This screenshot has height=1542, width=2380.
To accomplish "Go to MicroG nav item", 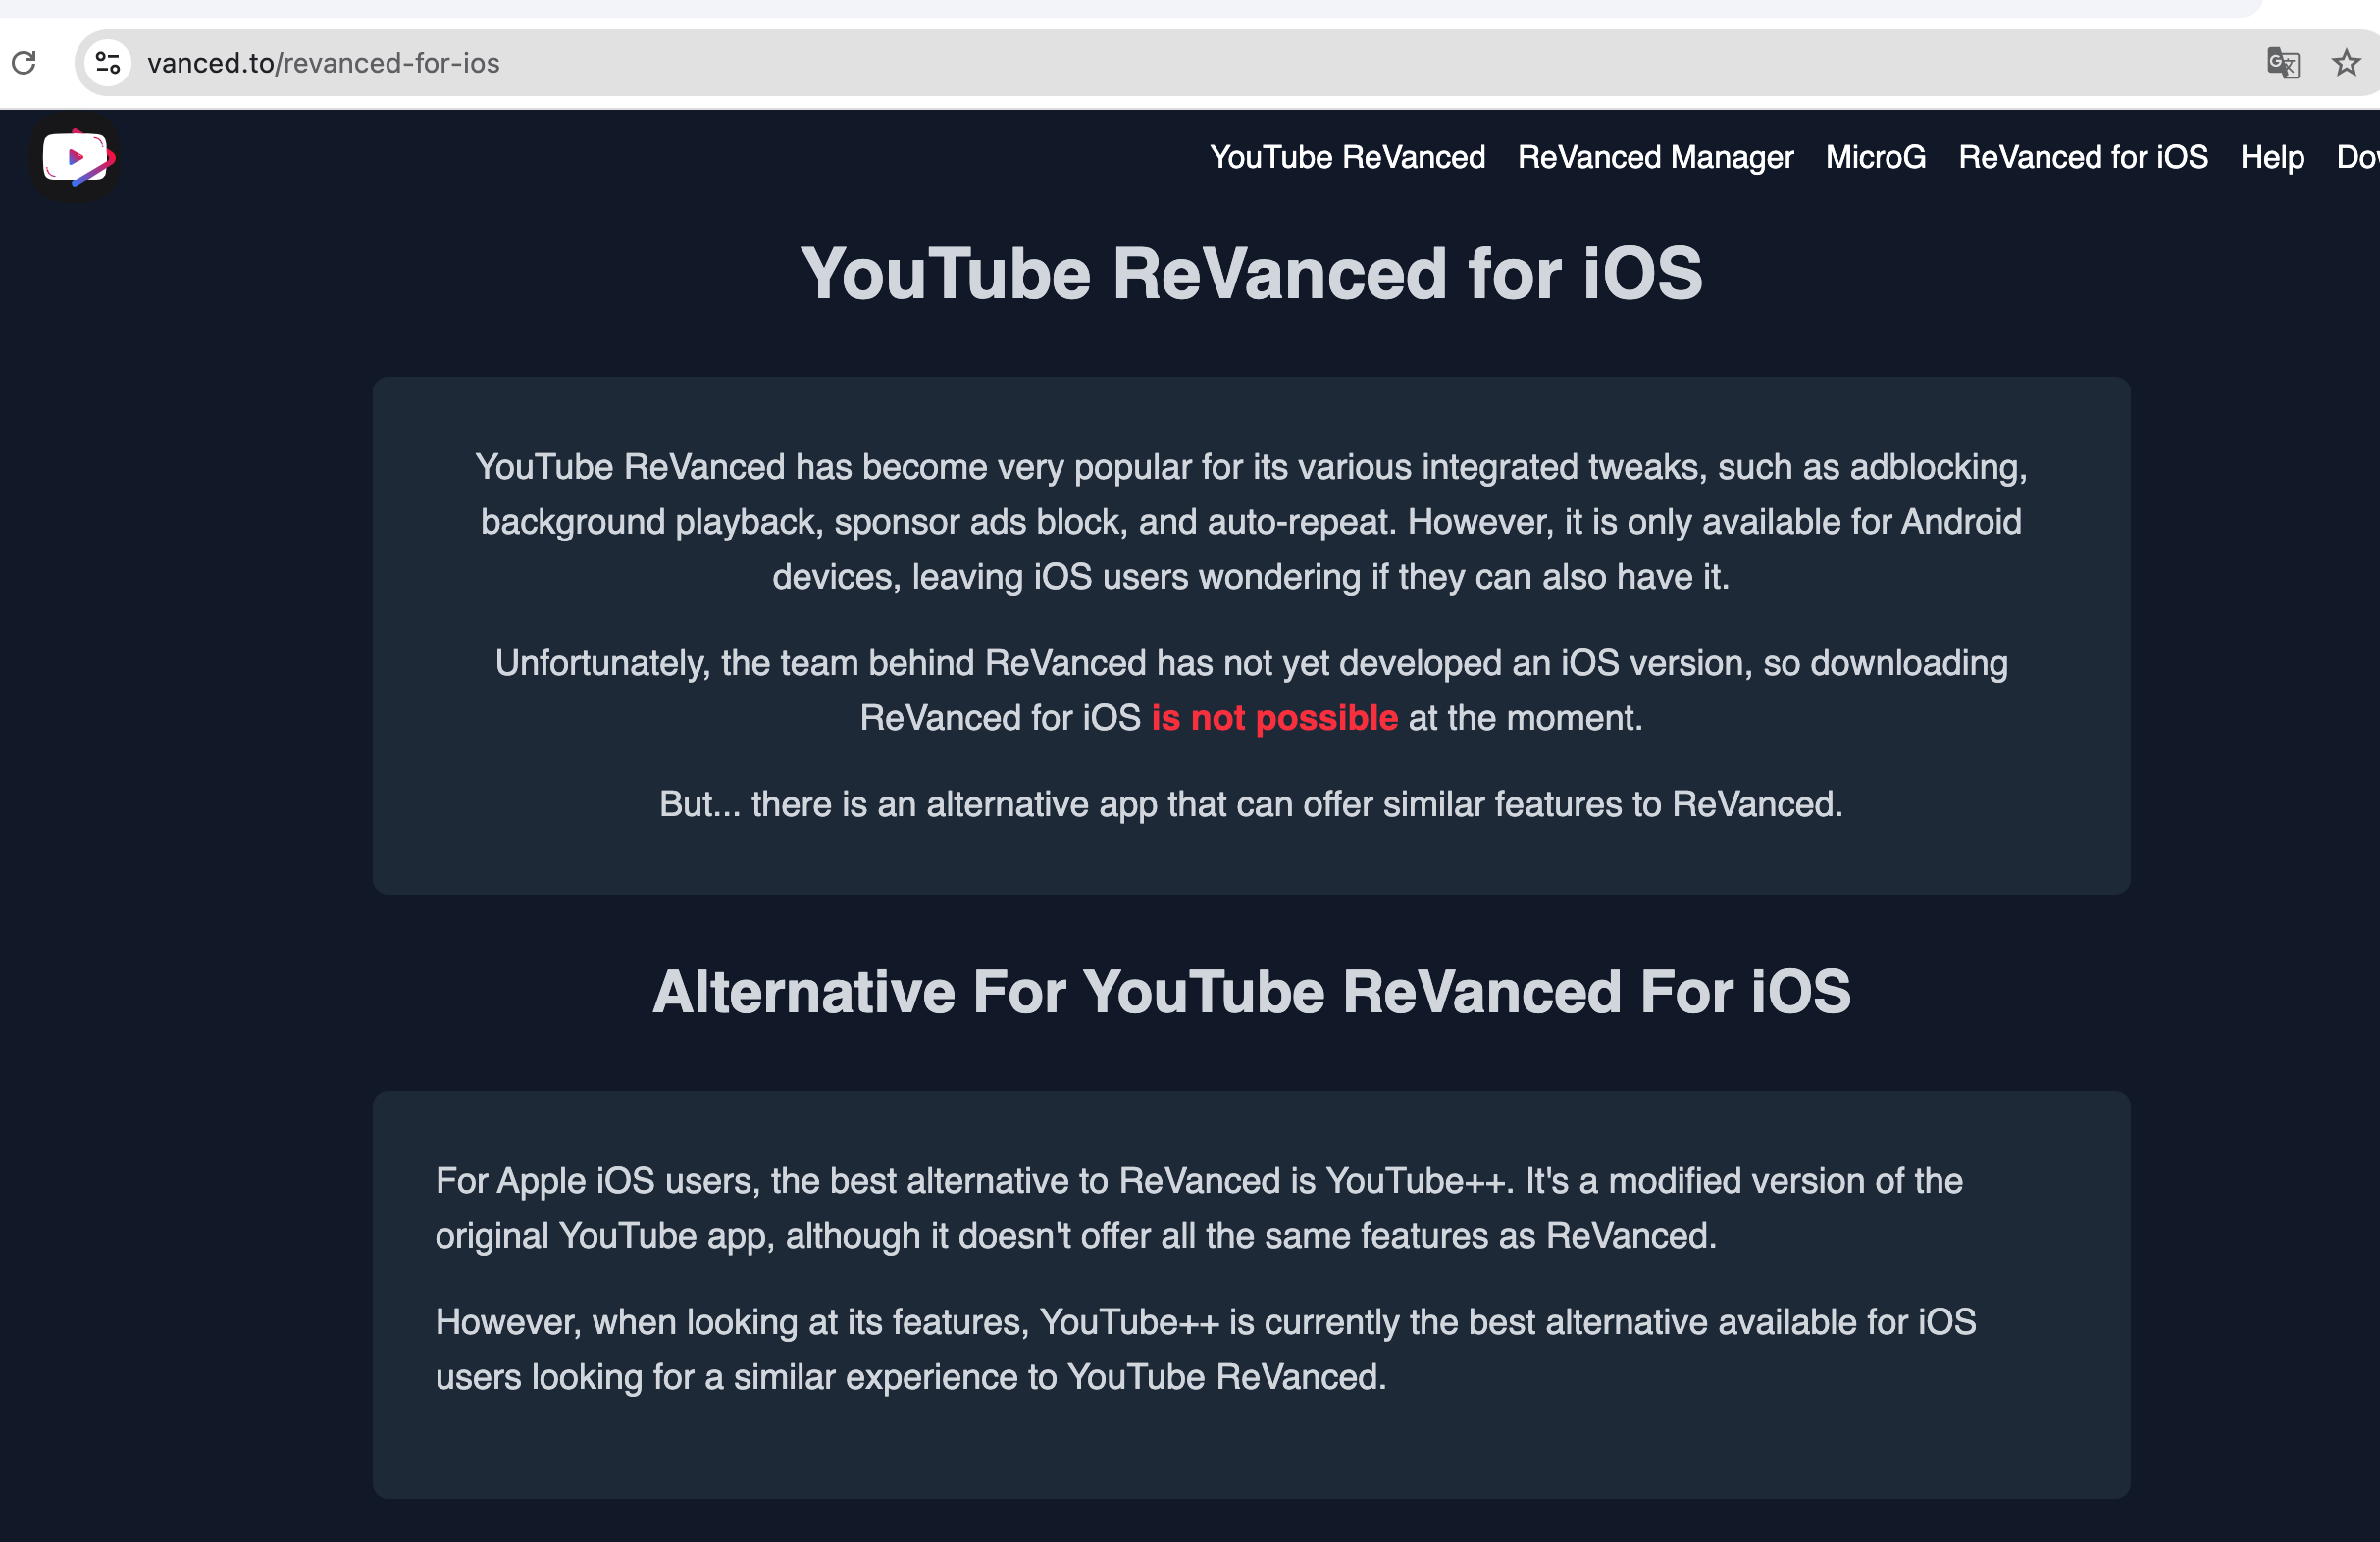I will [x=1875, y=157].
